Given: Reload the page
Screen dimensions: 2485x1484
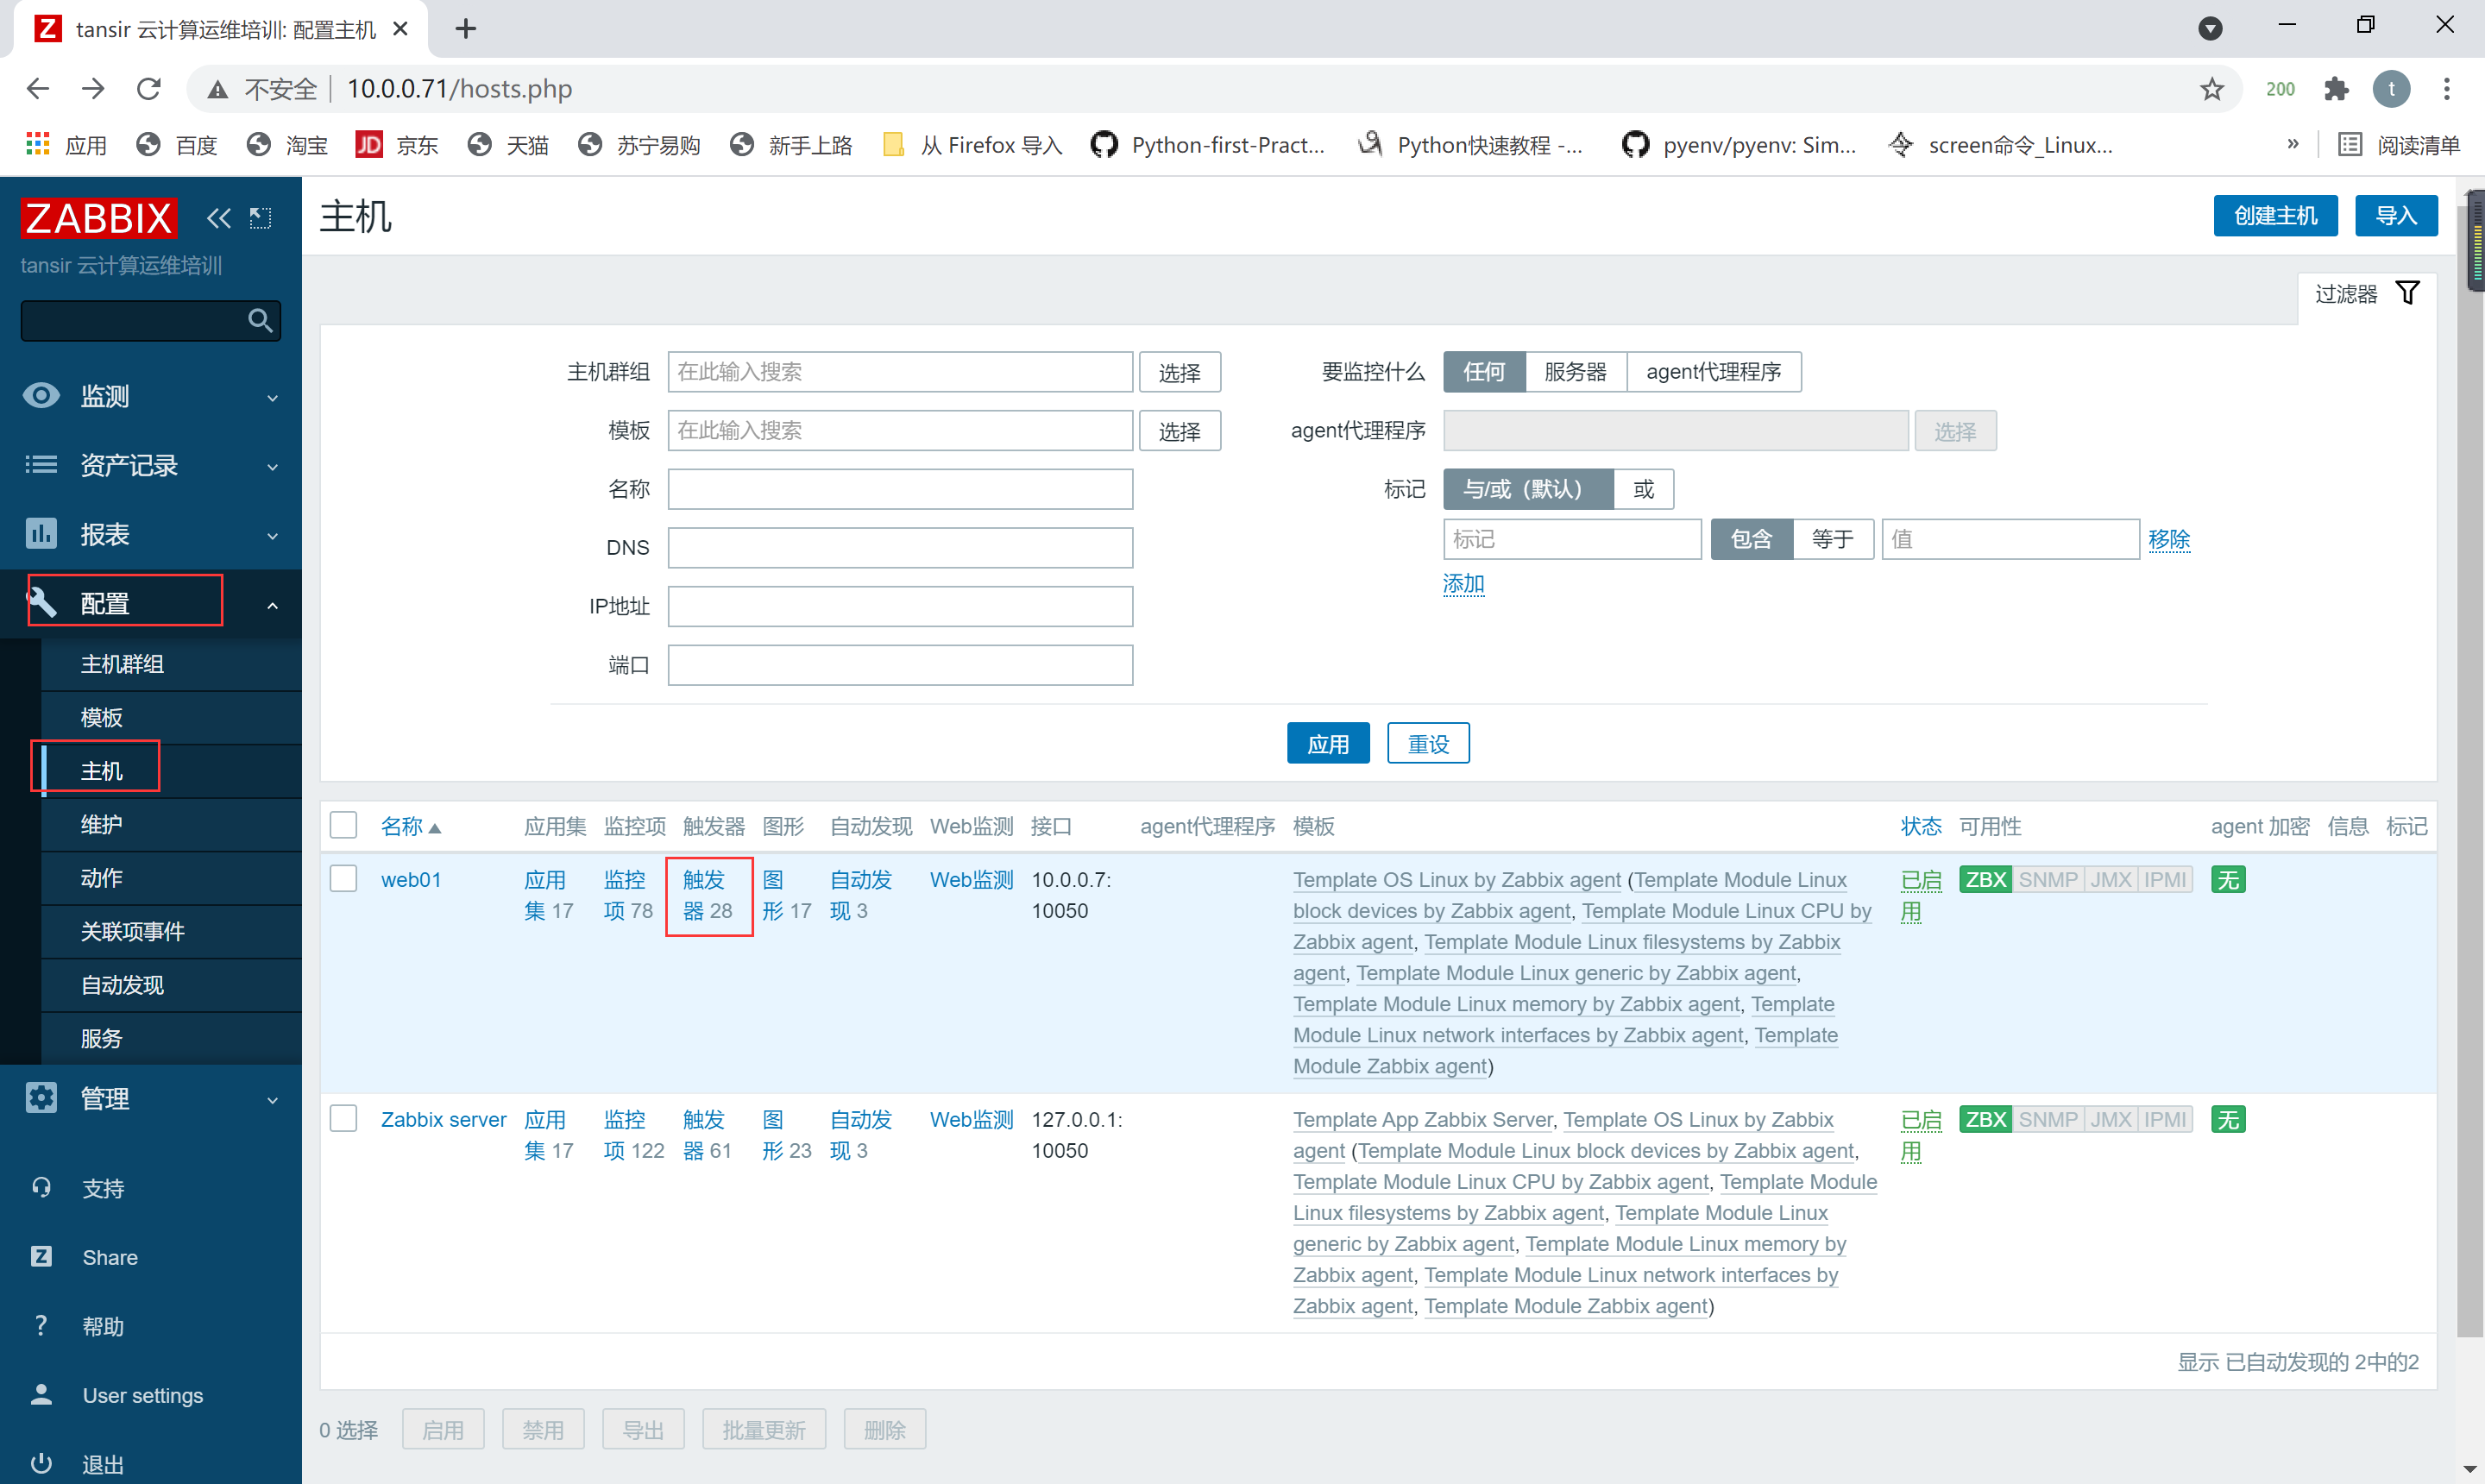Looking at the screenshot, I should click(x=149, y=89).
